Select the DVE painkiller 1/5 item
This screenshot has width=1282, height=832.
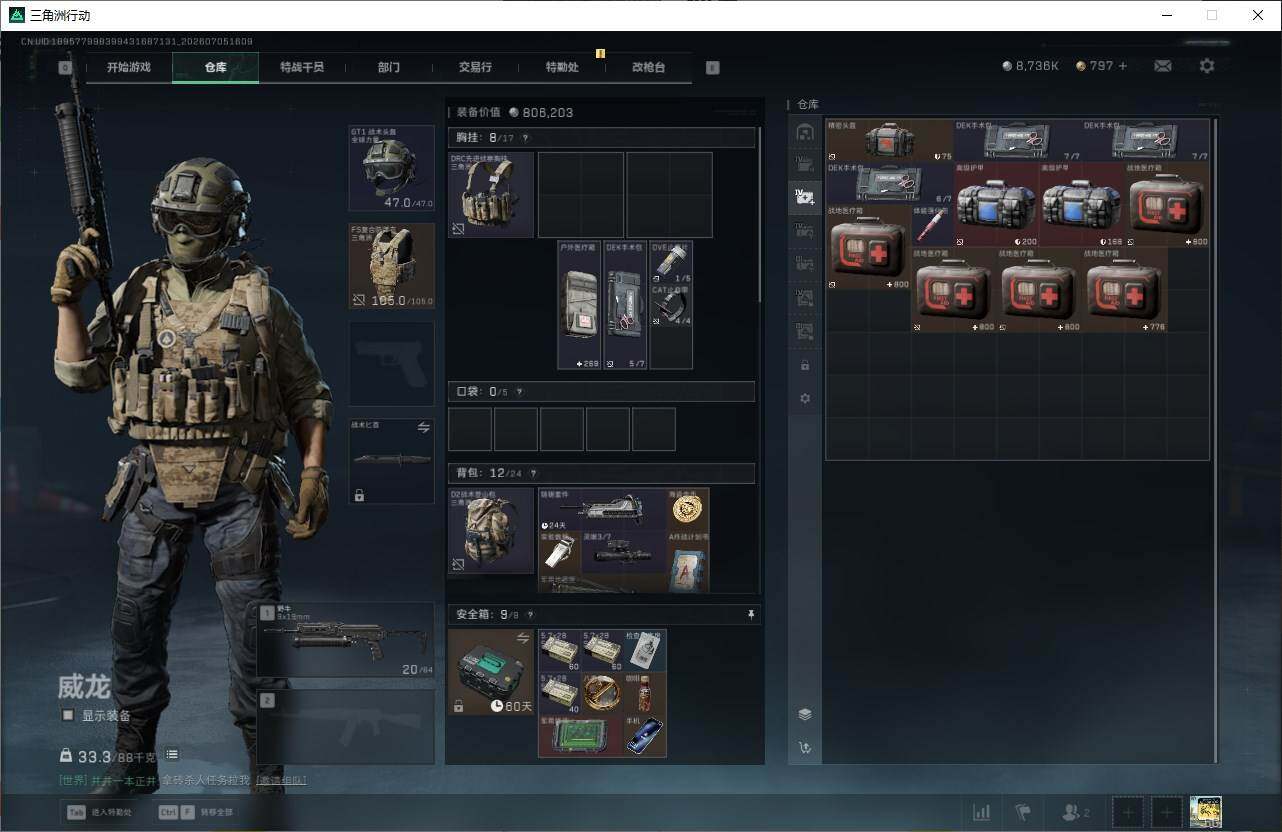671,262
